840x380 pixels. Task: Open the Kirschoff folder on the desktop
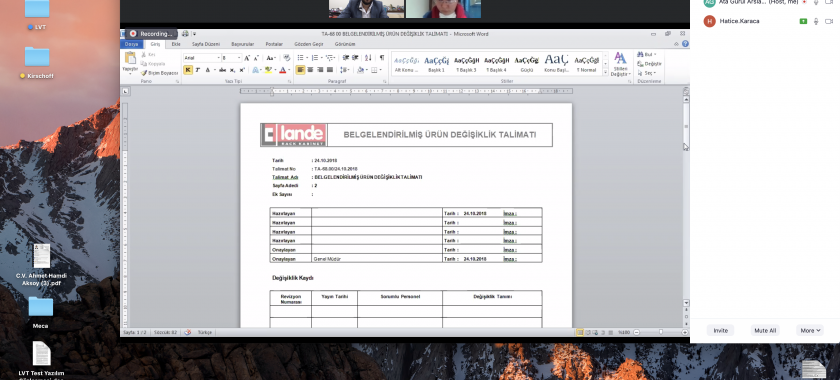pyautogui.click(x=37, y=62)
